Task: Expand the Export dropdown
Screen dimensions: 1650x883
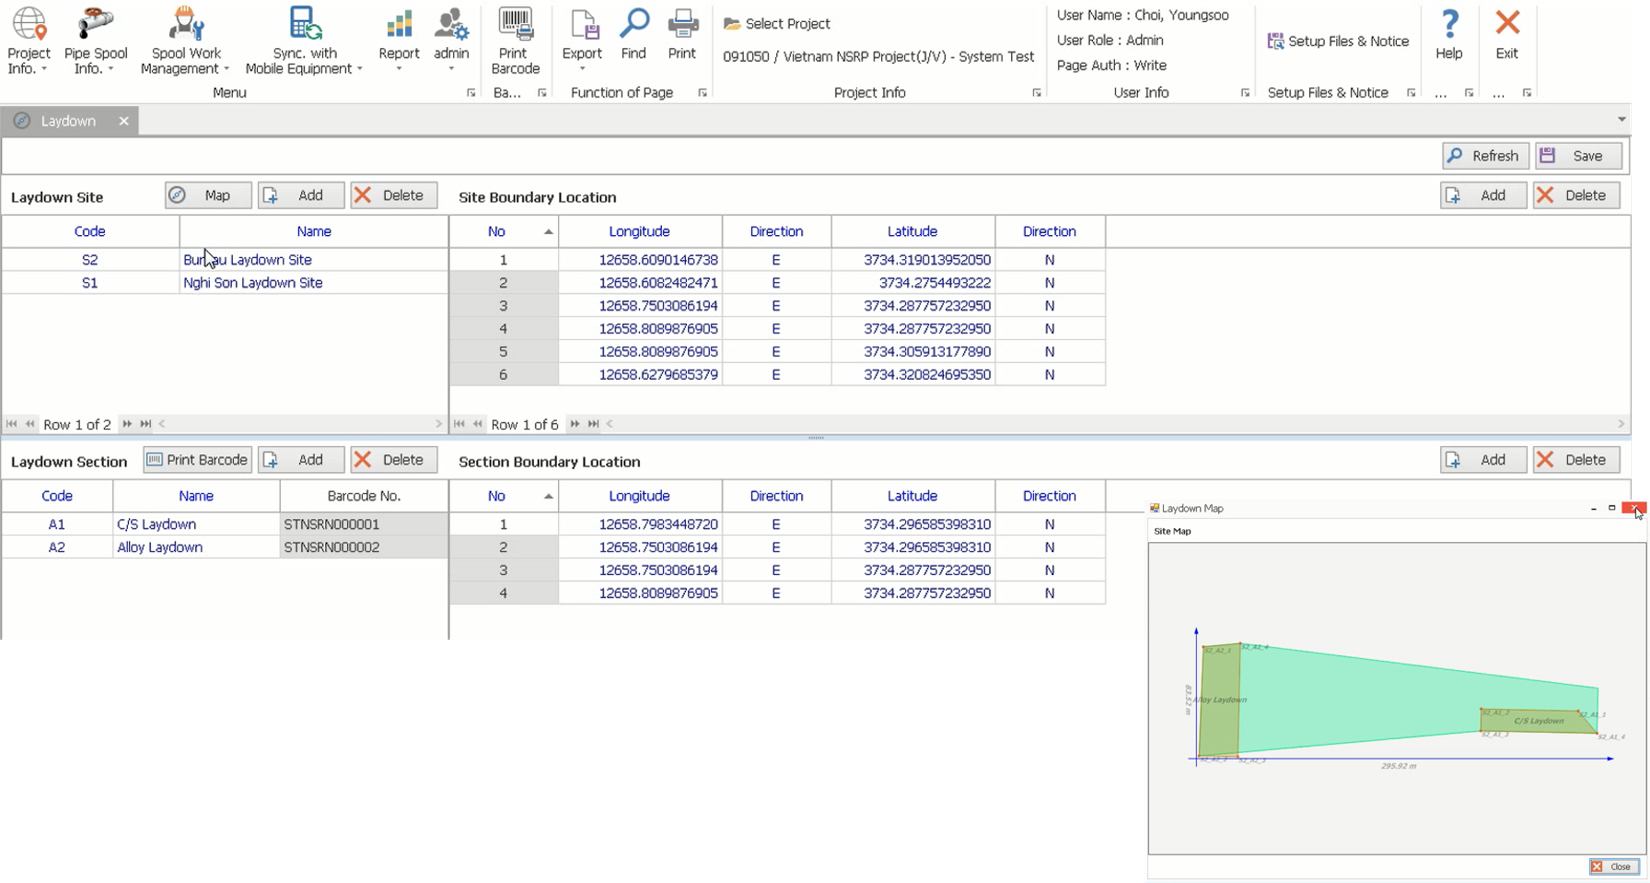Action: pyautogui.click(x=582, y=68)
